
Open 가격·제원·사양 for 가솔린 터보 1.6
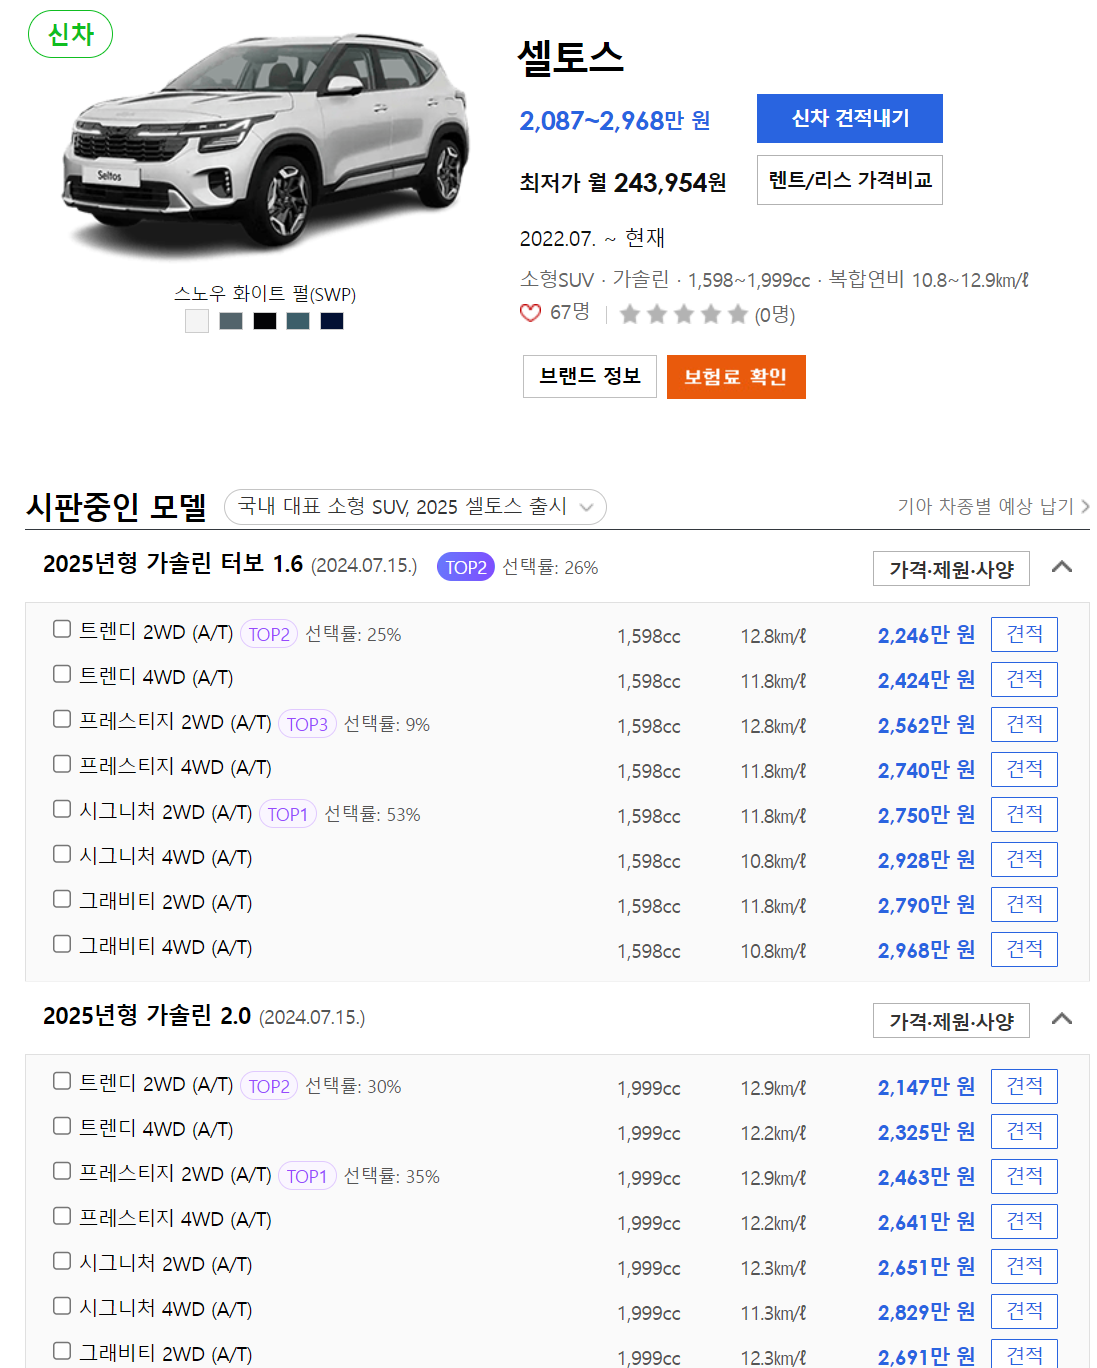point(951,569)
